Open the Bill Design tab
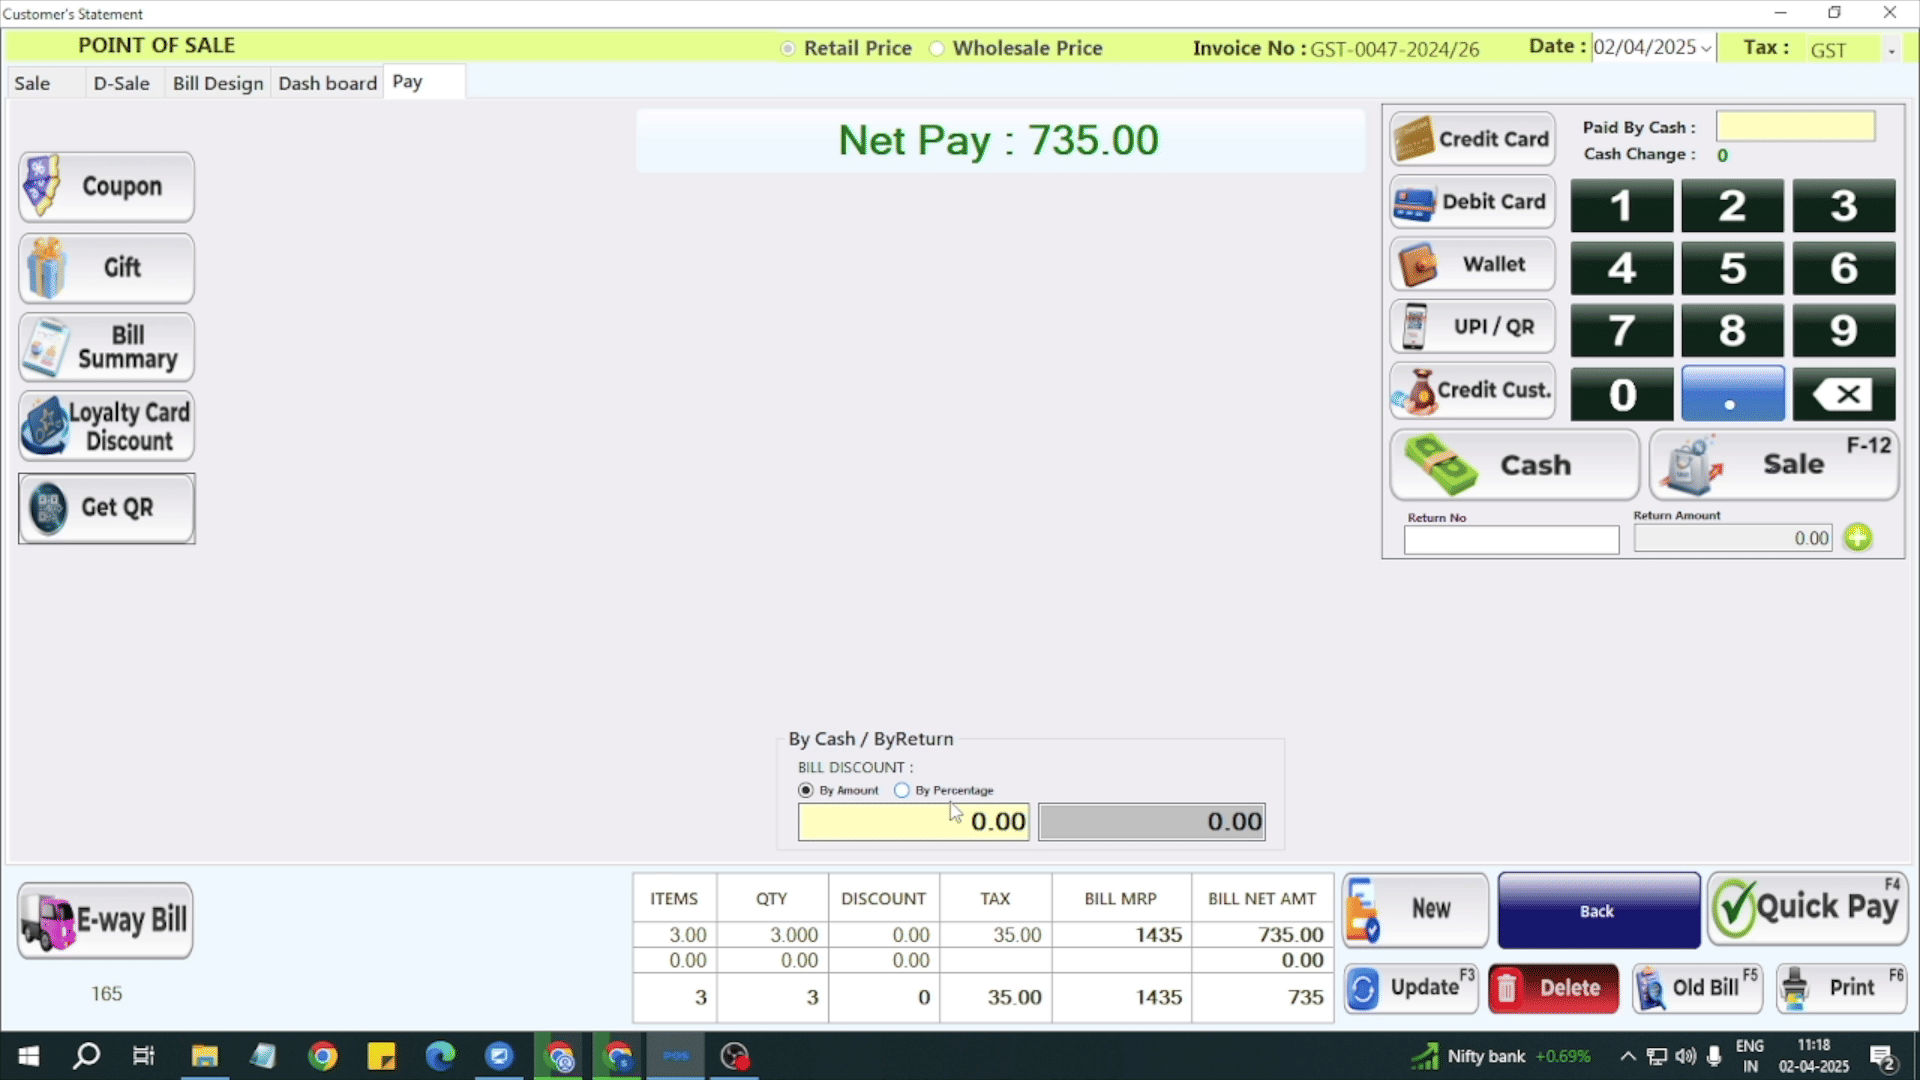Image resolution: width=1920 pixels, height=1080 pixels. (x=218, y=83)
